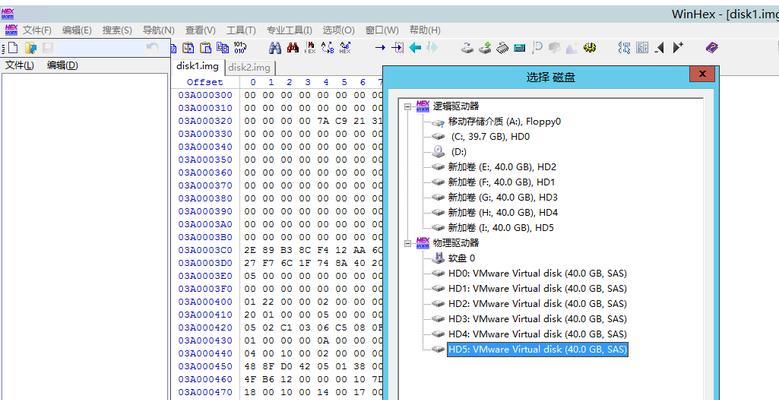Image resolution: width=779 pixels, height=400 pixels.
Task: Select logical drive (C:, 39.7 GB), HD0
Action: point(489,136)
